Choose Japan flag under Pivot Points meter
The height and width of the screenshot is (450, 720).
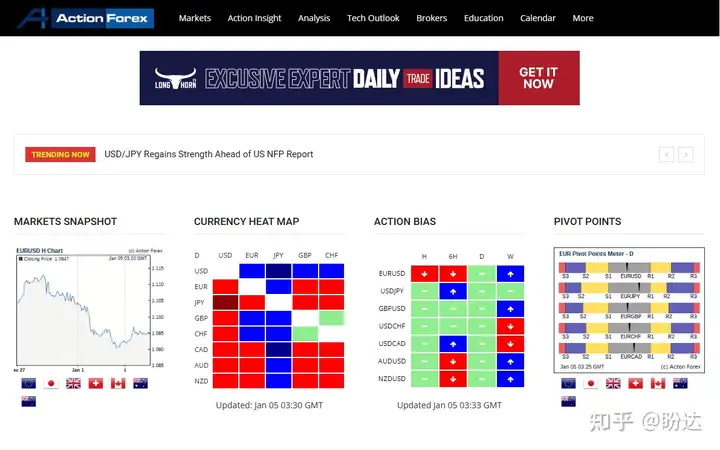pos(591,383)
